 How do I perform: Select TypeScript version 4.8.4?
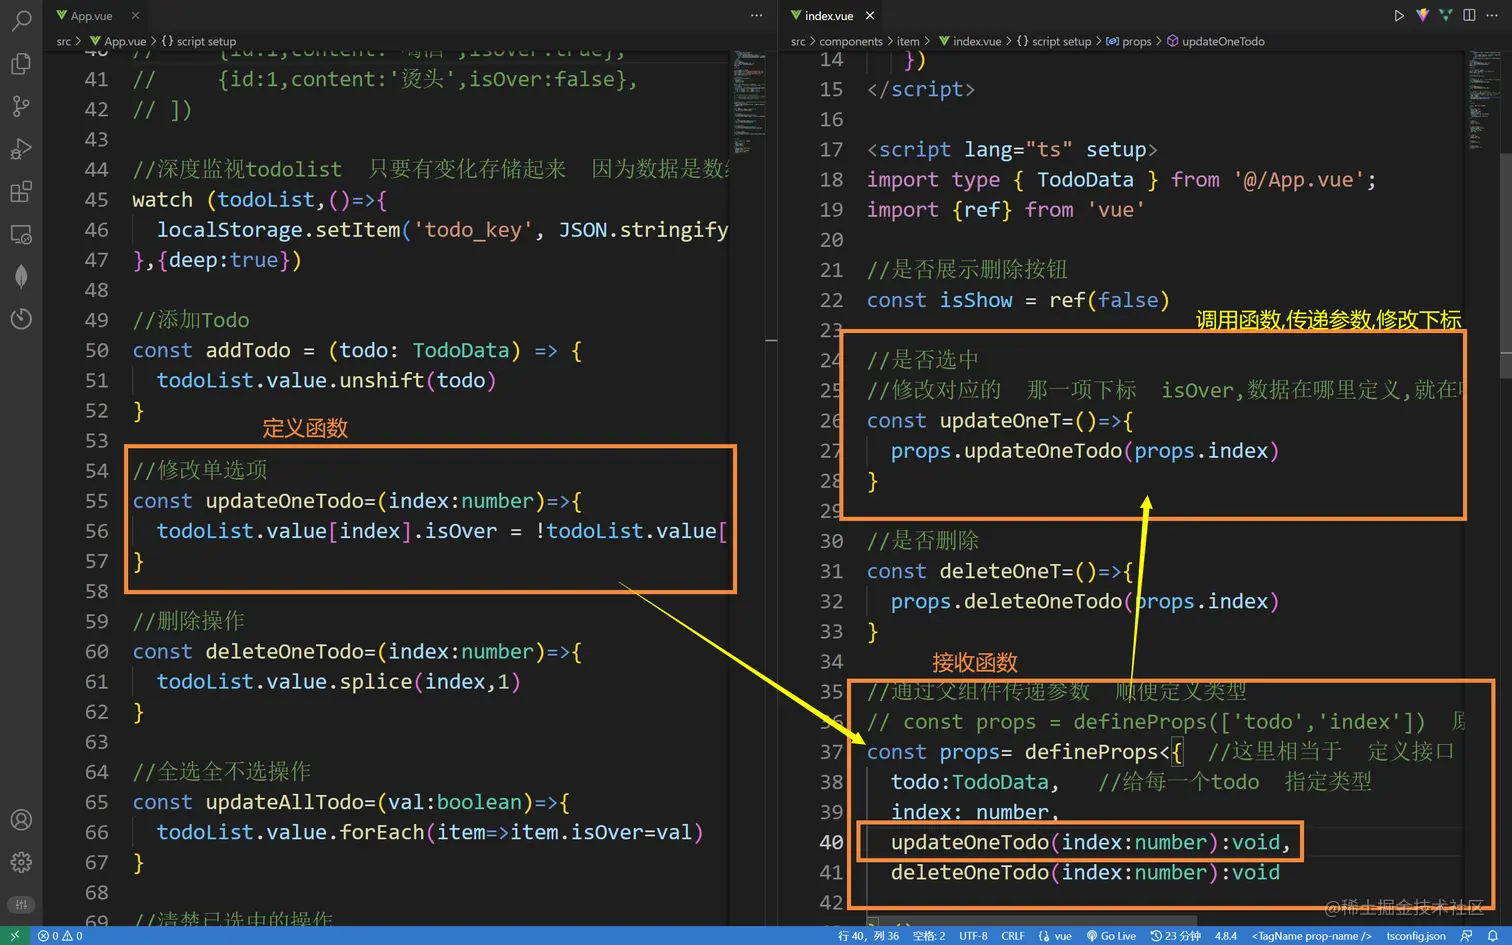tap(1226, 936)
